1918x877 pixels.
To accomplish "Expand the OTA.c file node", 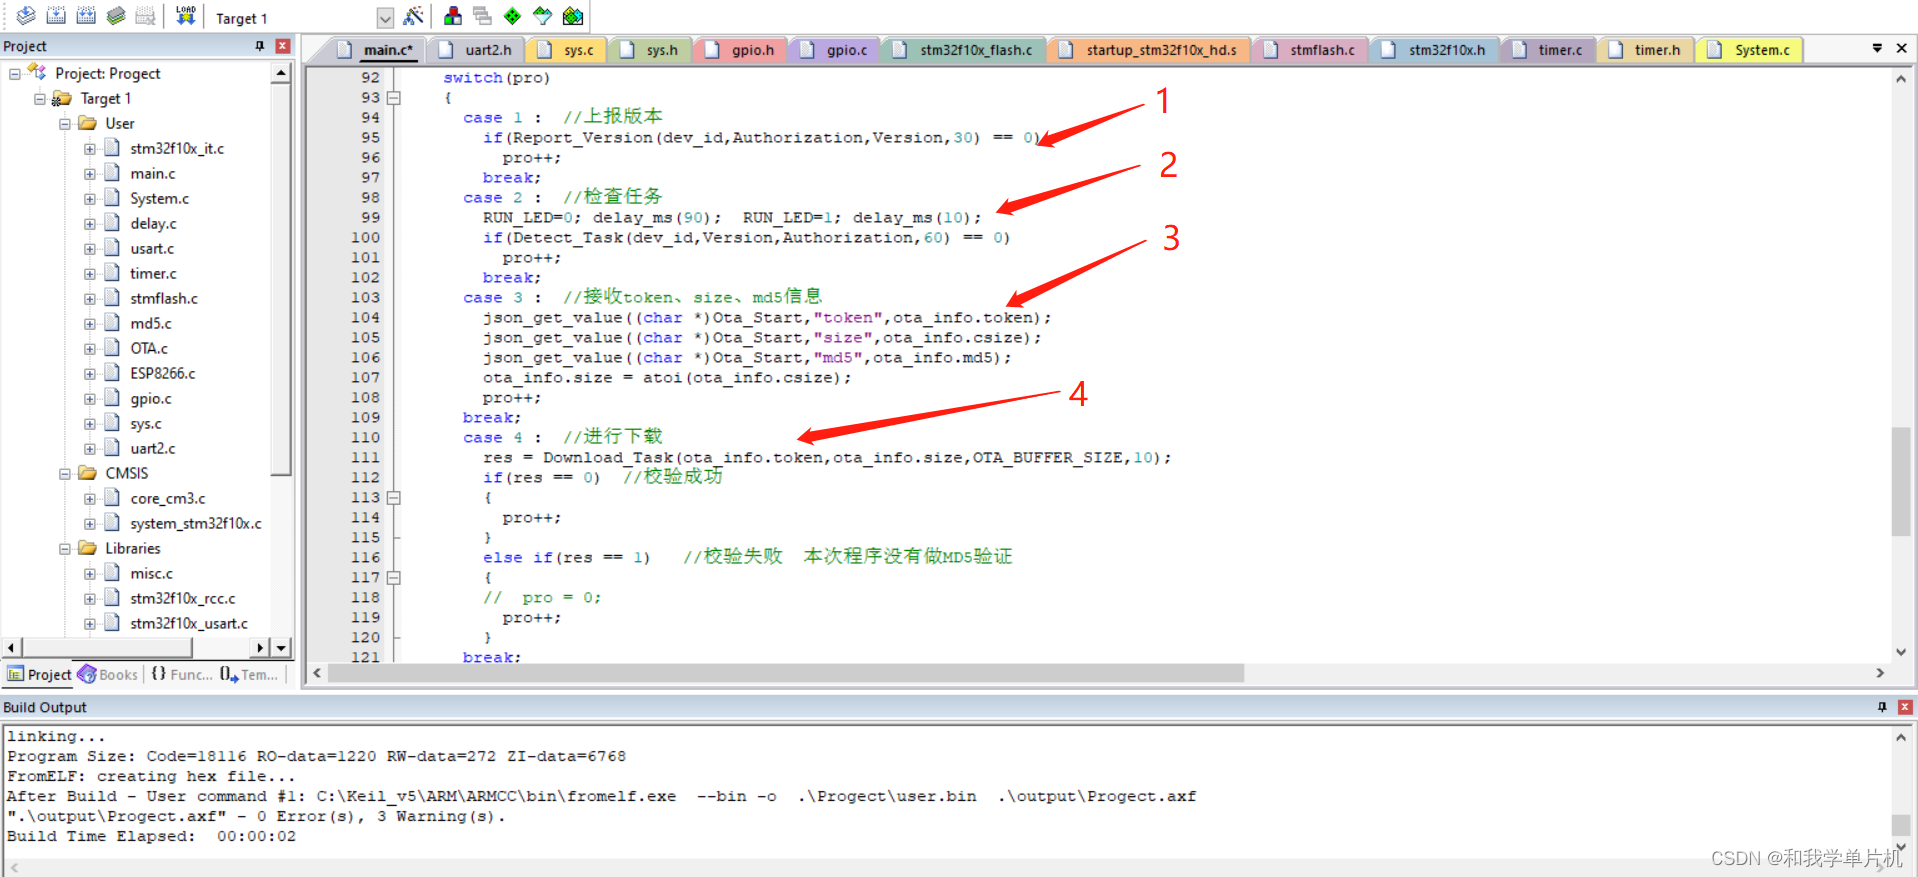I will (x=90, y=349).
